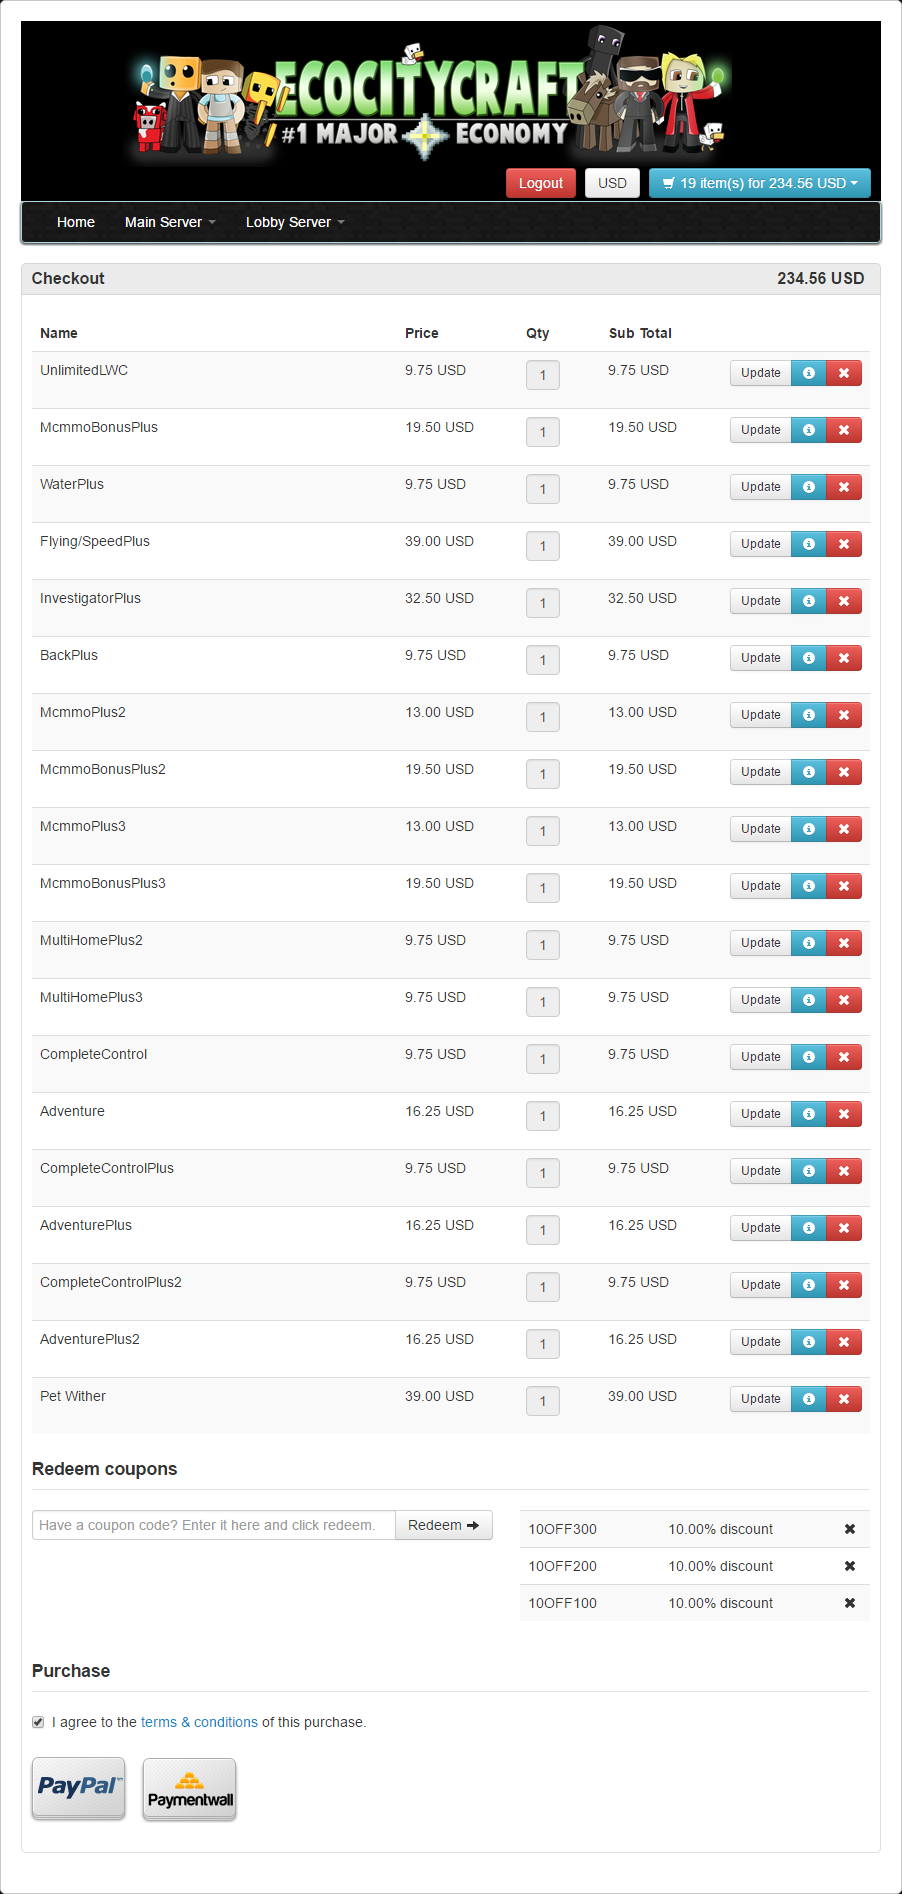Screen dimensions: 902x1894
Task: Go to the Home page
Action: click(x=76, y=222)
